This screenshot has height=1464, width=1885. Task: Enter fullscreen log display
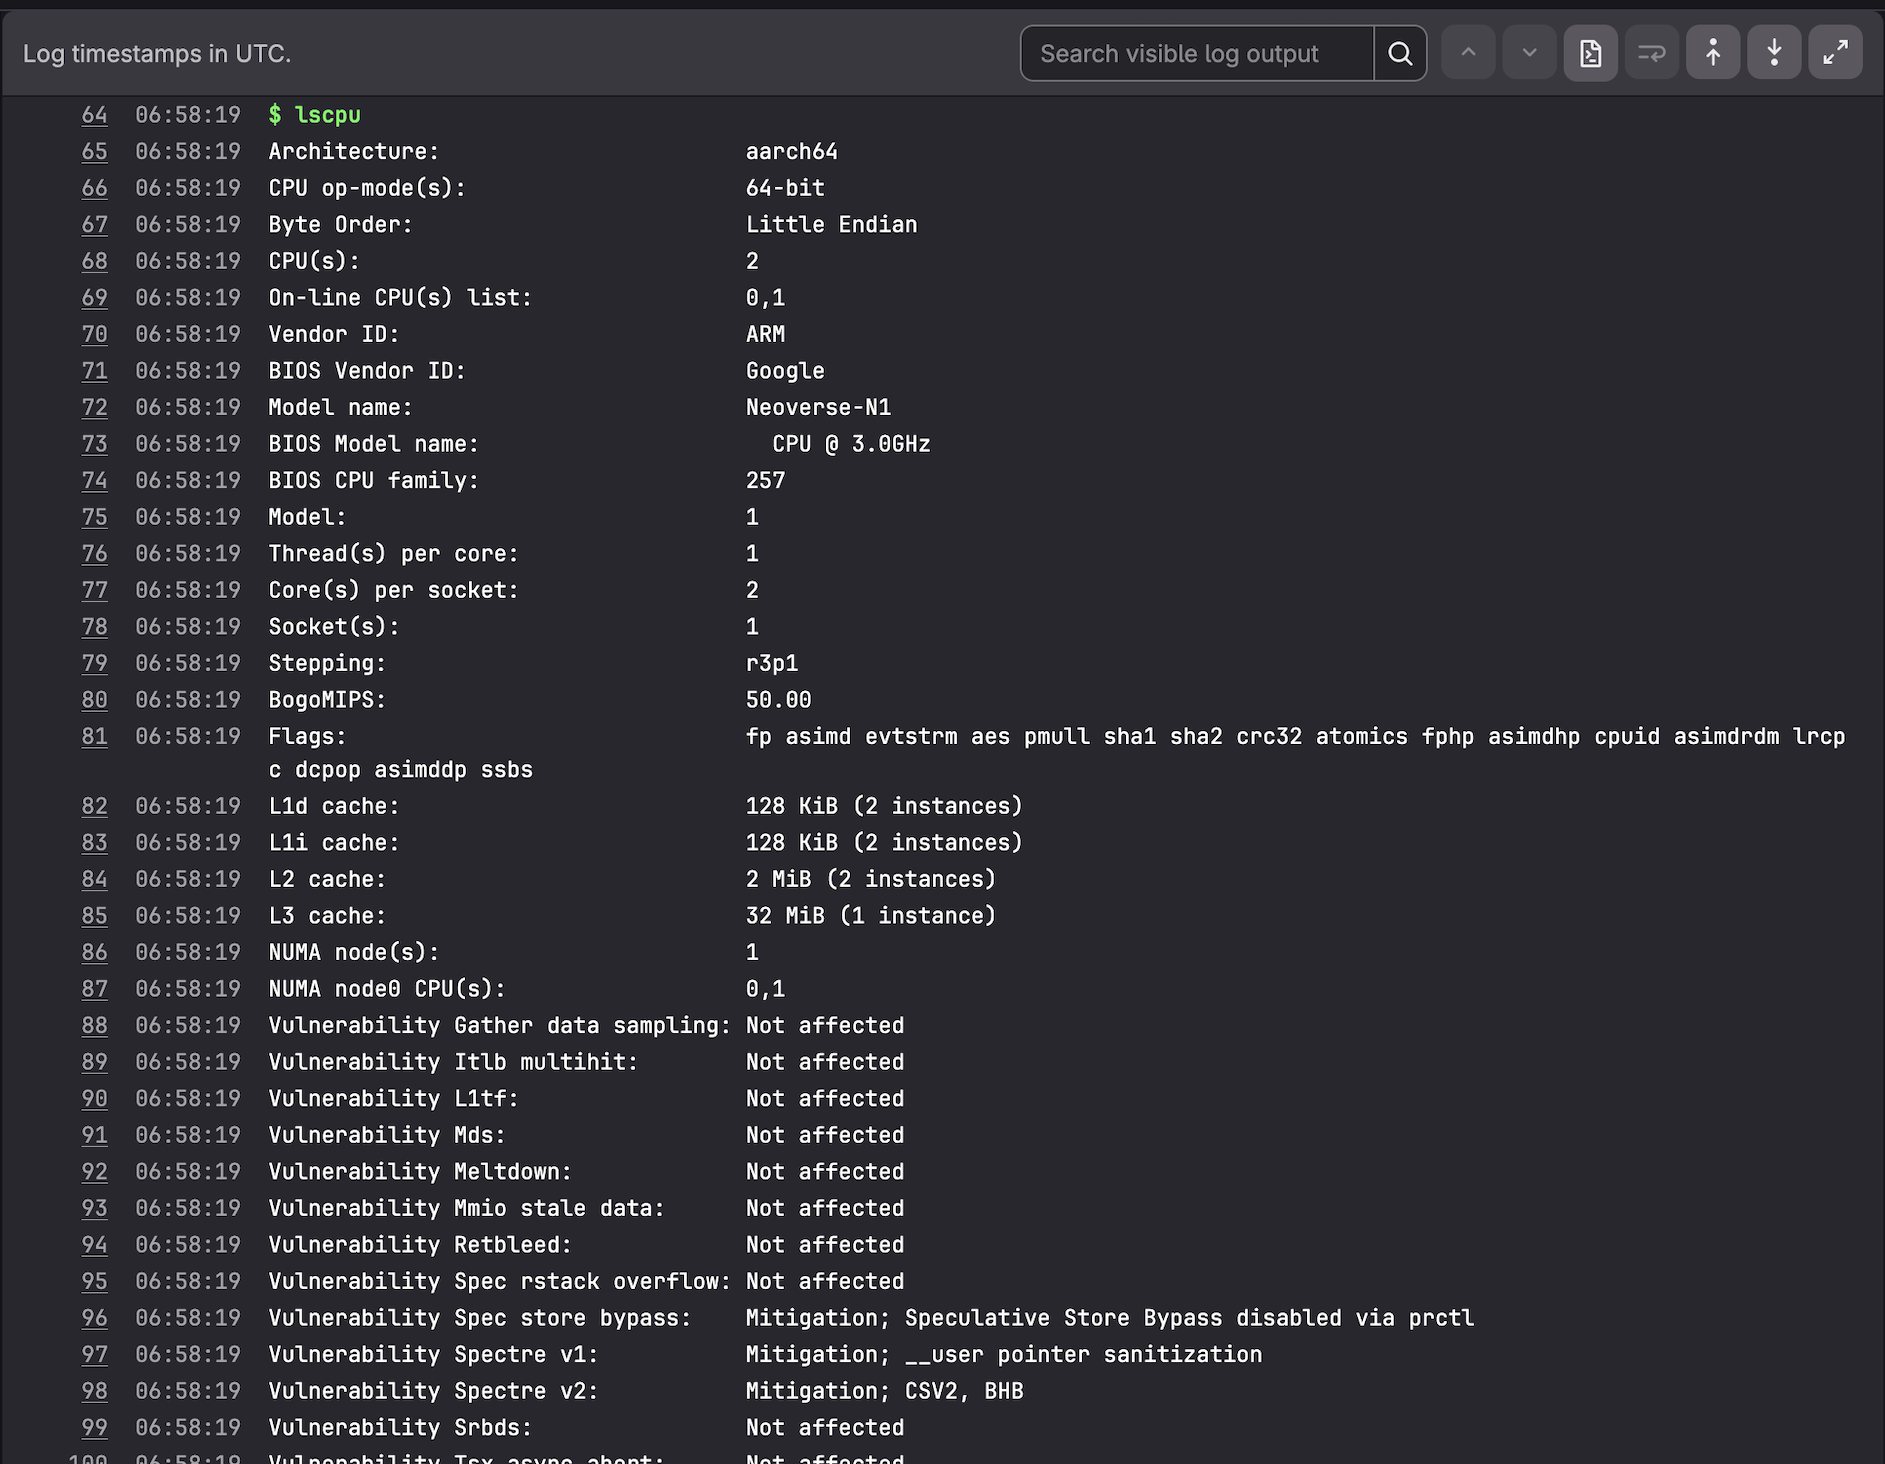1836,52
